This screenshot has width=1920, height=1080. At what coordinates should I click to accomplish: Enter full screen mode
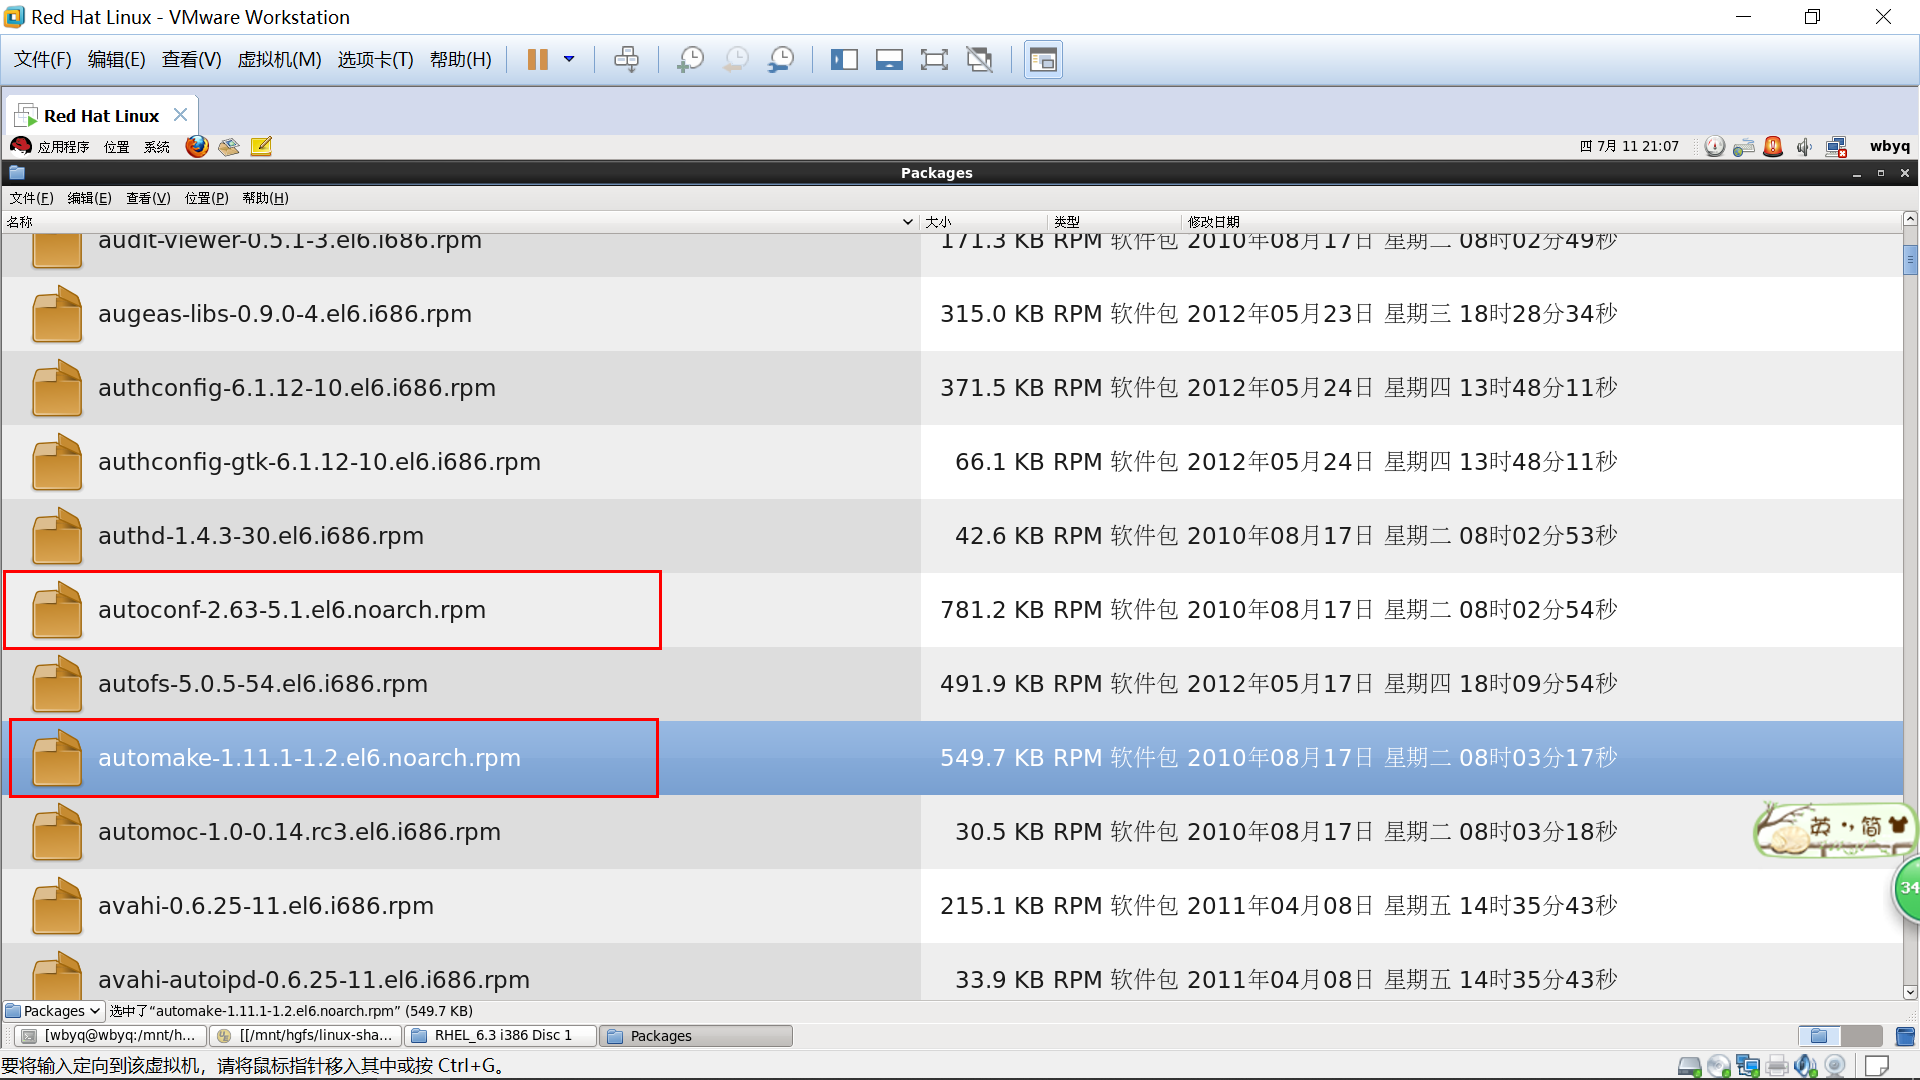pyautogui.click(x=934, y=60)
